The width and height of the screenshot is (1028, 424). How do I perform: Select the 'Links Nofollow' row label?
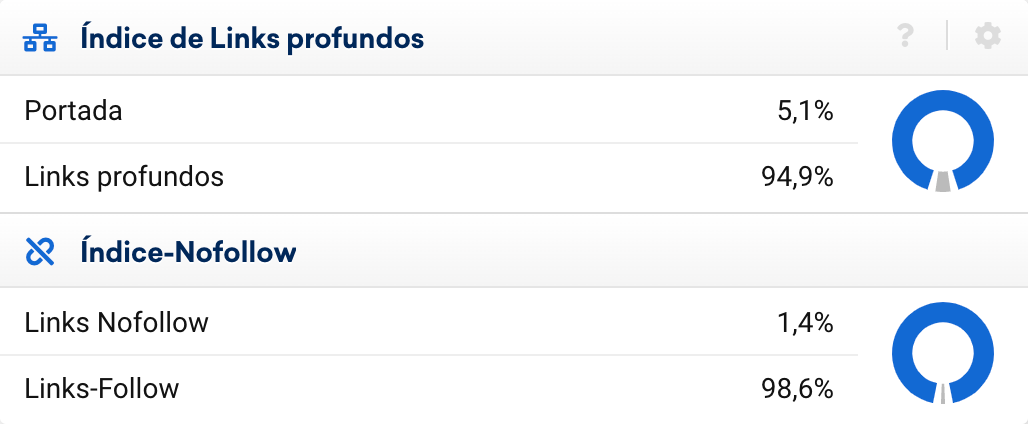click(116, 323)
